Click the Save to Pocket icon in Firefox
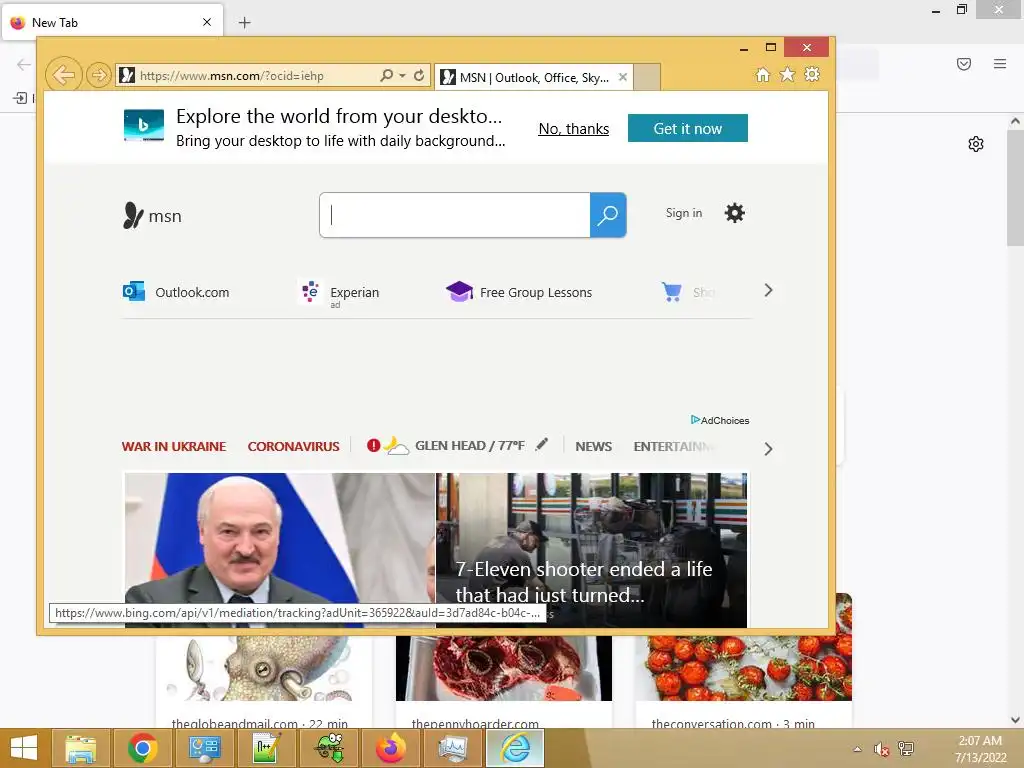Viewport: 1024px width, 768px height. tap(964, 64)
